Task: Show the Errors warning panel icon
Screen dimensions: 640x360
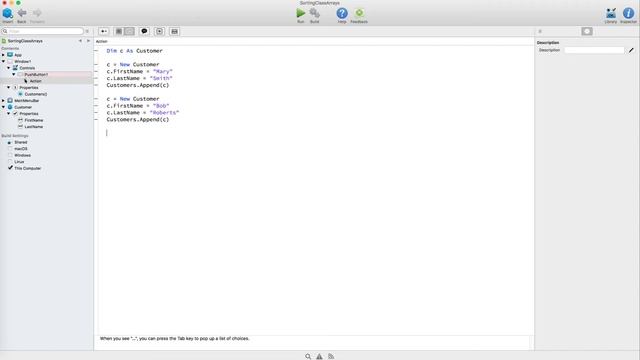Action: pos(319,356)
